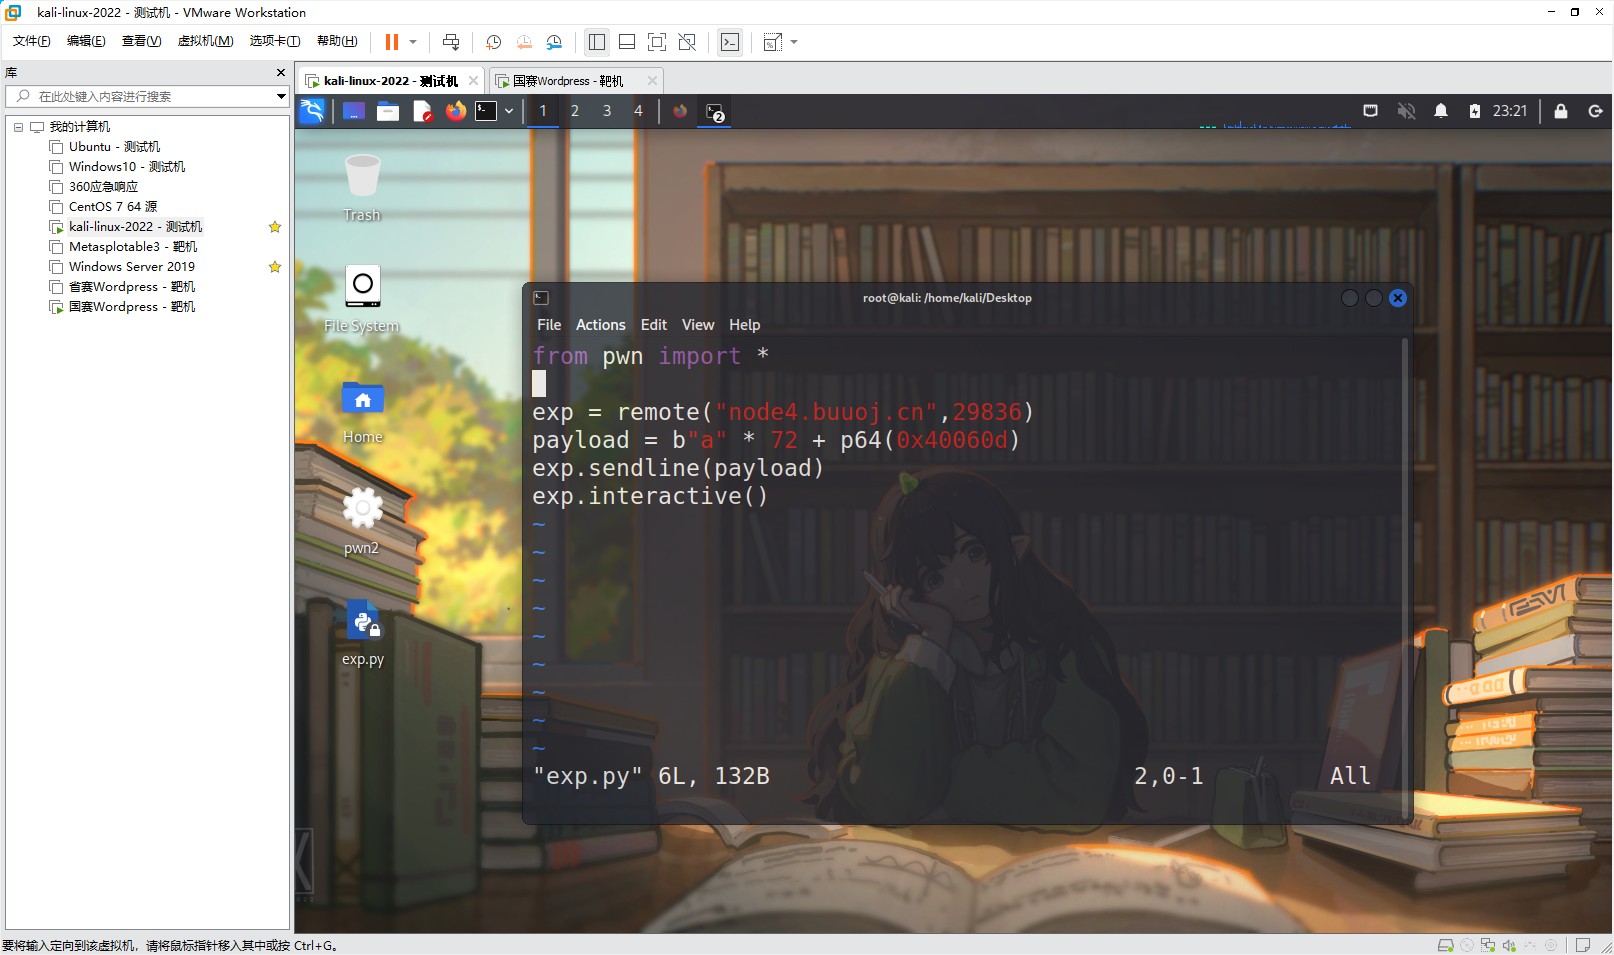Pause the virtual machine with the orange button
Viewport: 1614px width, 955px height.
click(x=392, y=42)
